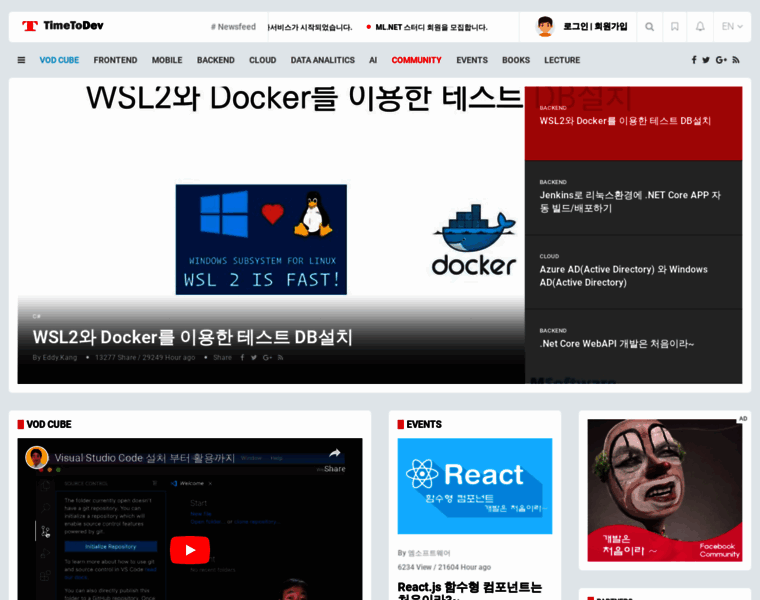Share featured article via Facebook icon
The width and height of the screenshot is (760, 600).
point(242,358)
